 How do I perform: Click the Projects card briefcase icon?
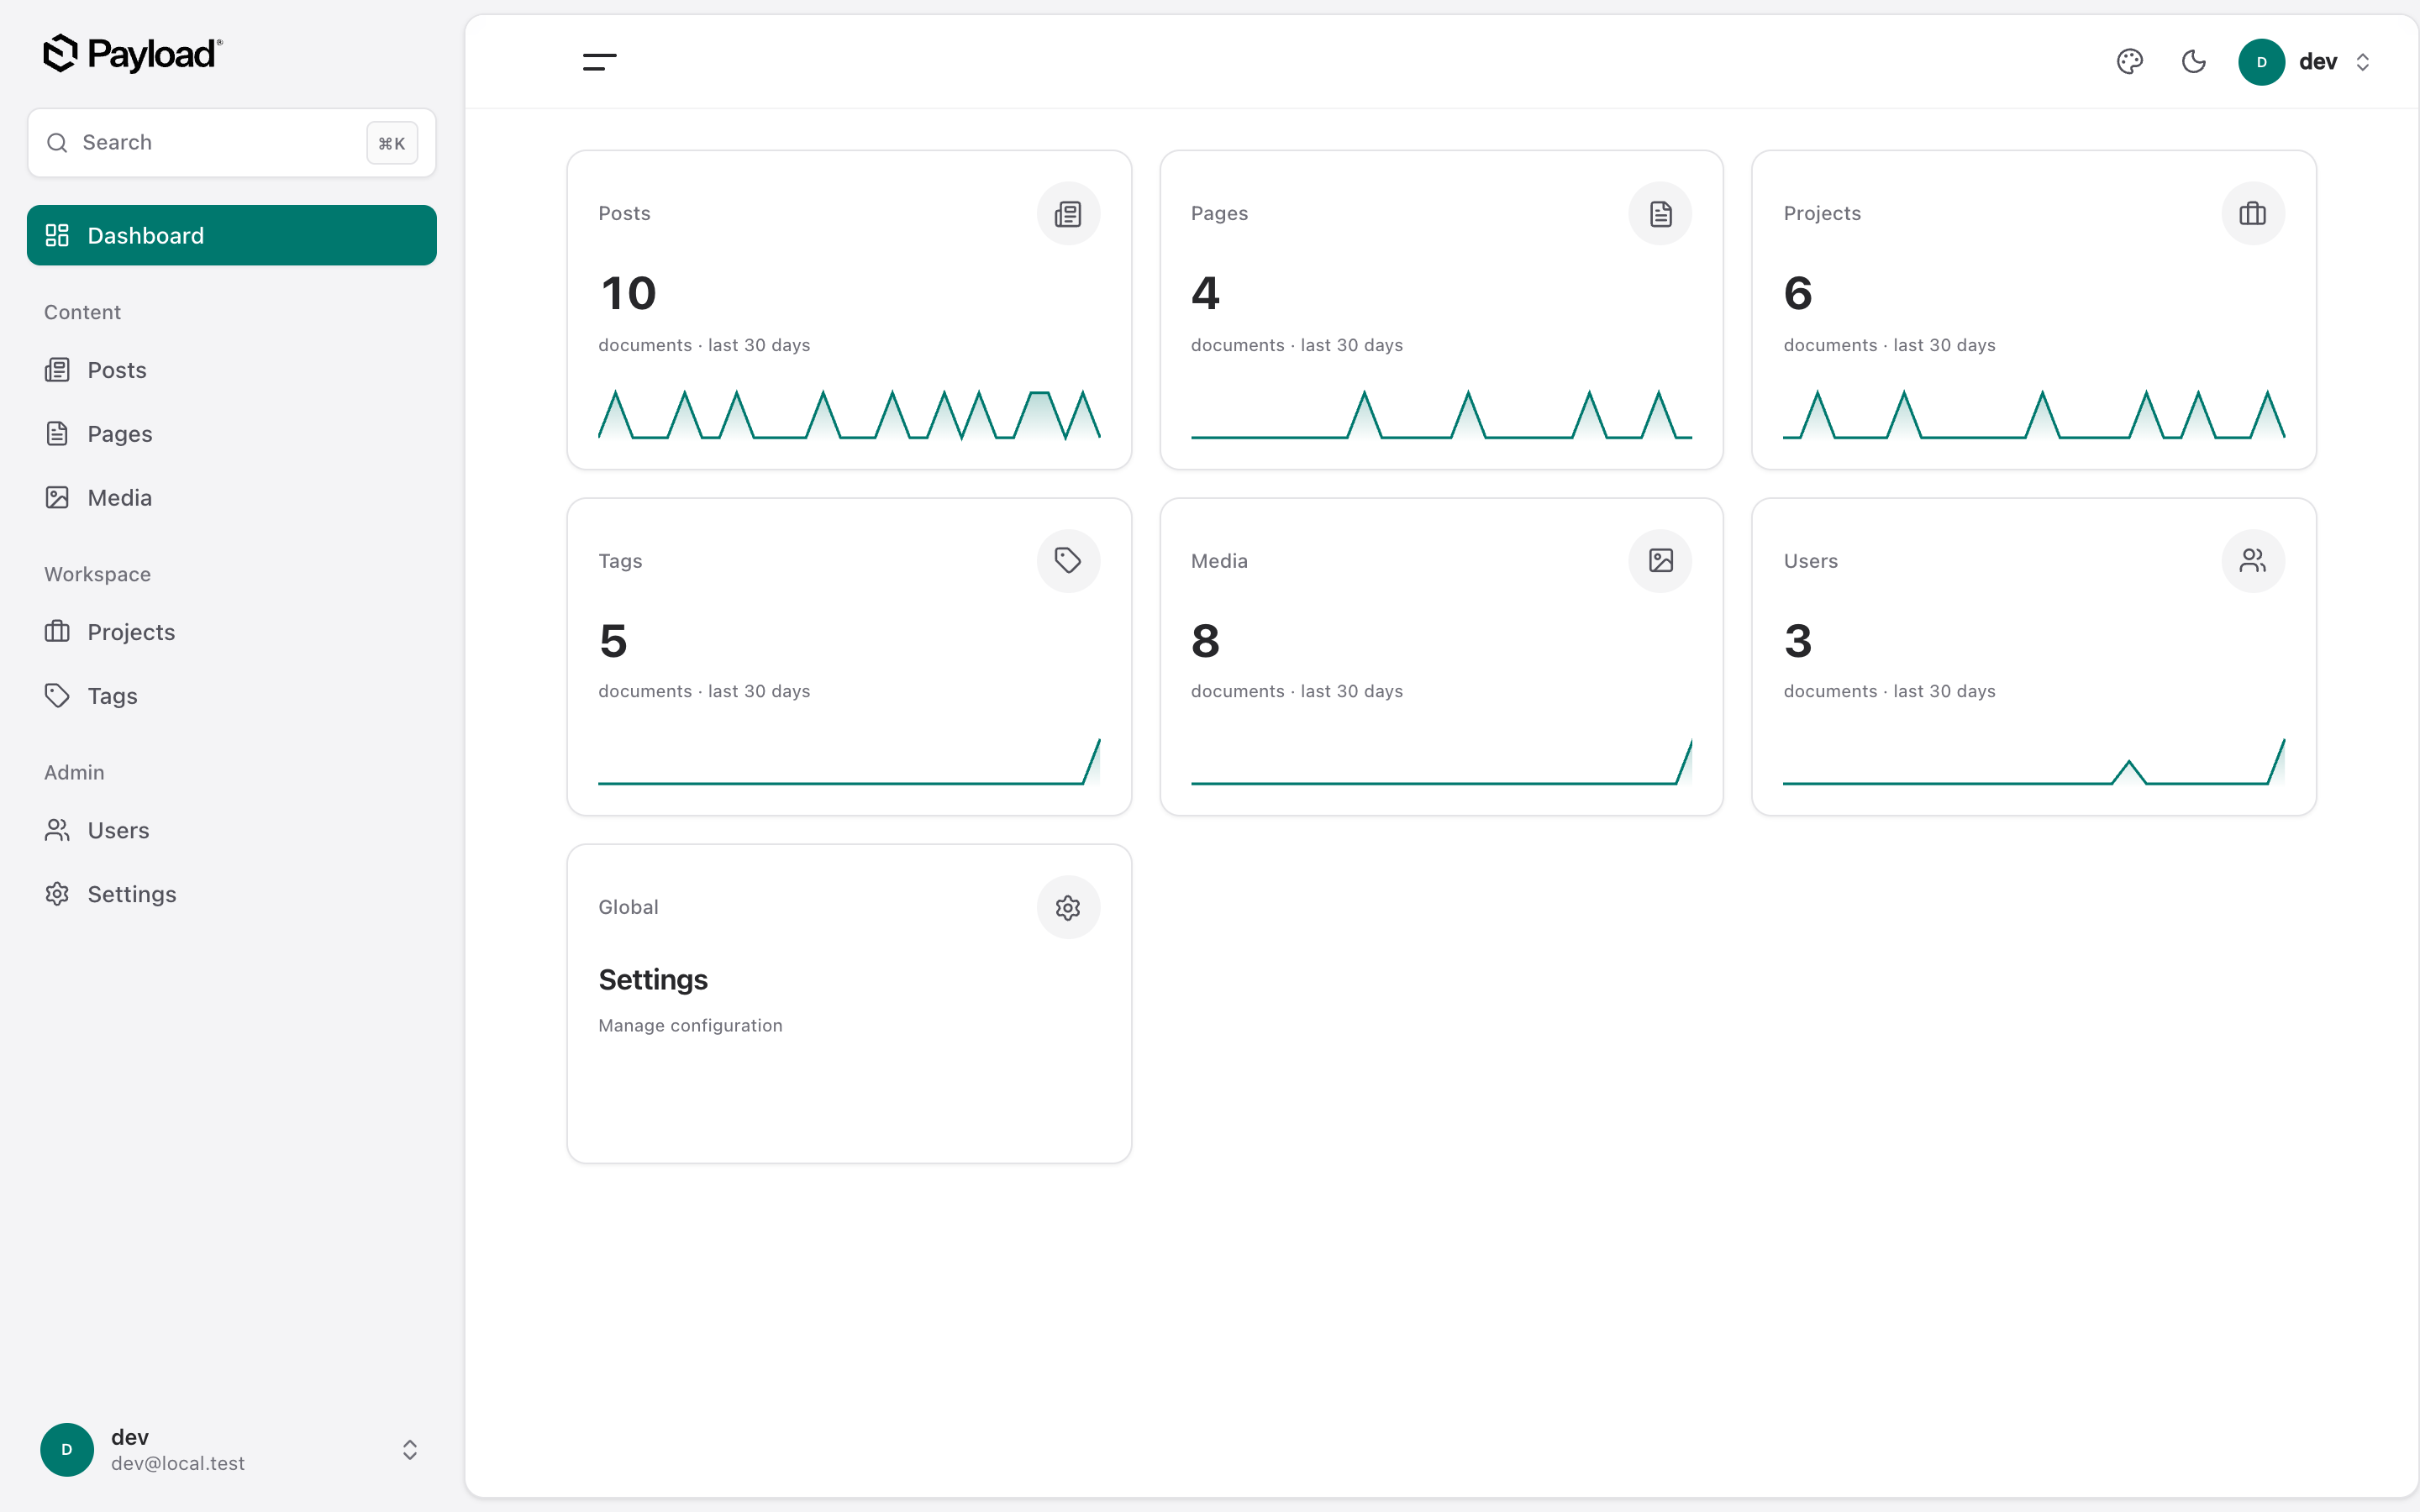pos(2253,213)
